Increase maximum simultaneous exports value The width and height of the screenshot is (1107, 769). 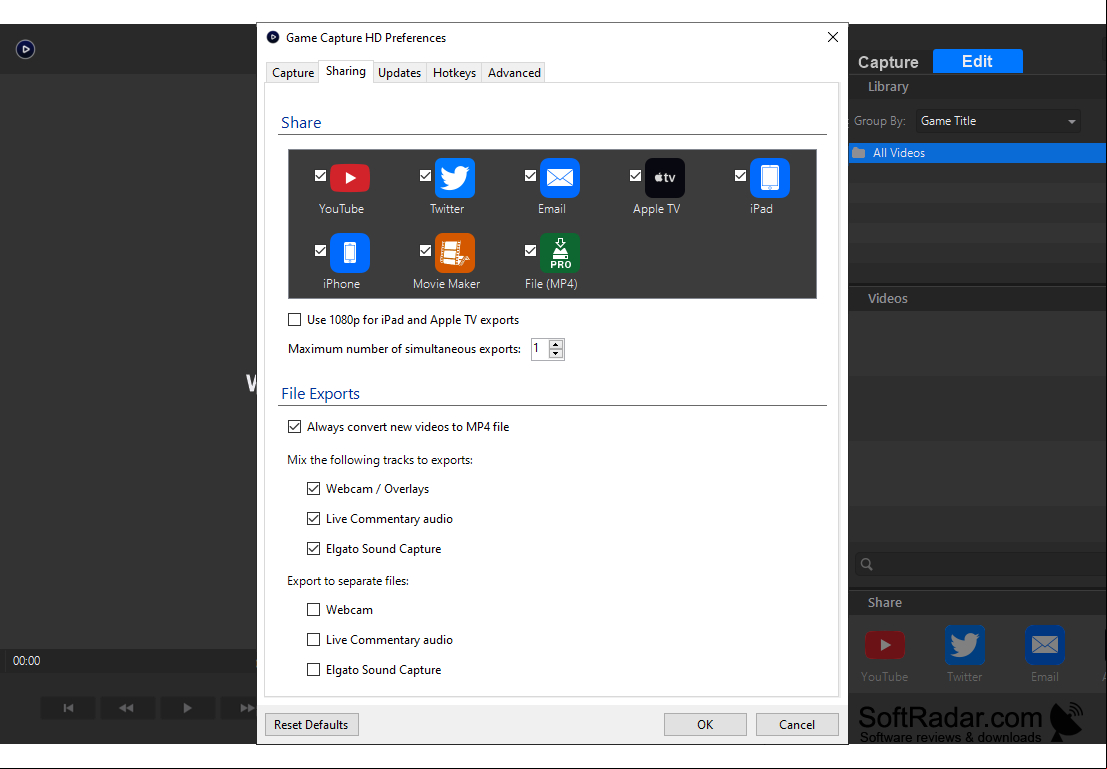point(556,345)
